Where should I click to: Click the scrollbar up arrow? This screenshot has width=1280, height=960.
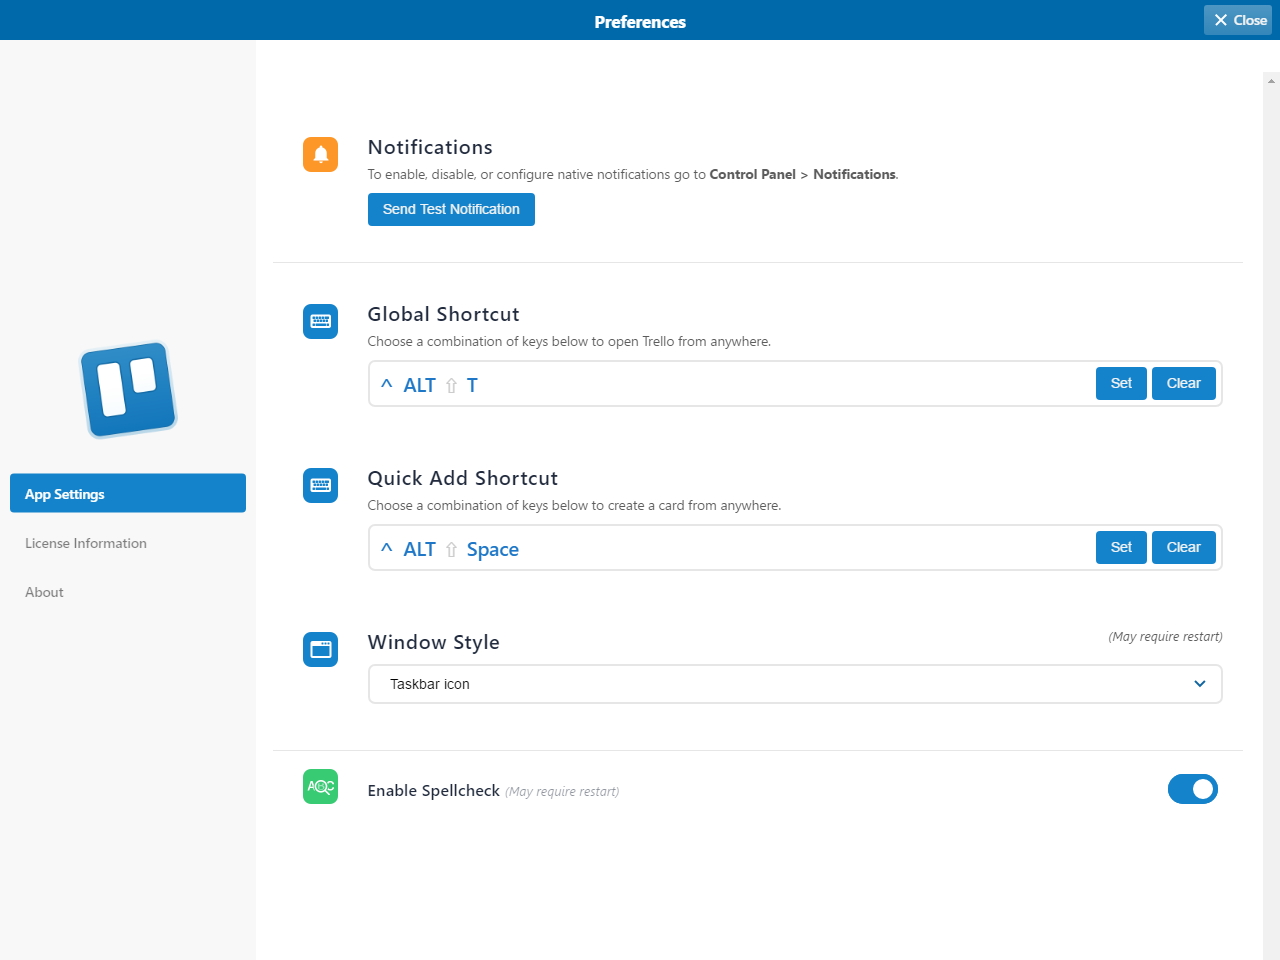coord(1271,80)
